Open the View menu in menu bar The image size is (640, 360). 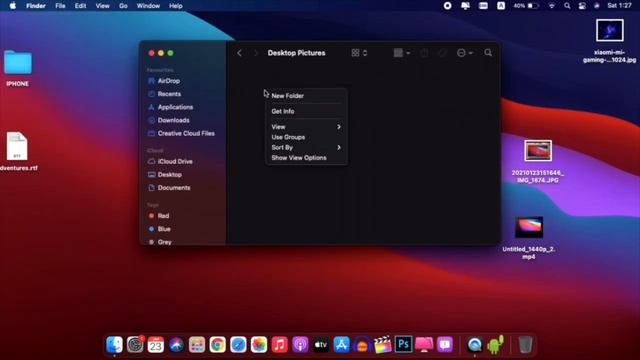(102, 6)
